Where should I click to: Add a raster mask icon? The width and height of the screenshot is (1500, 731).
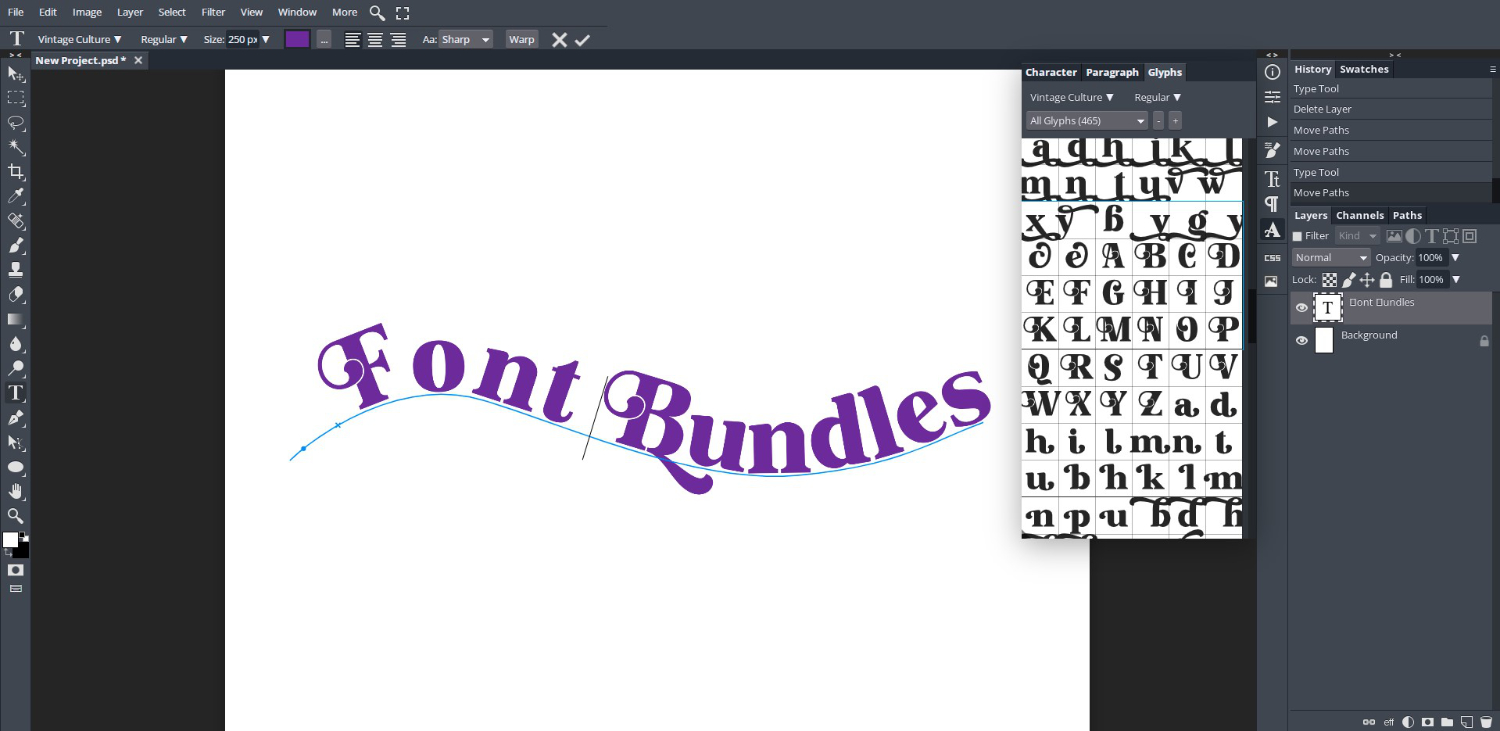coord(1427,721)
